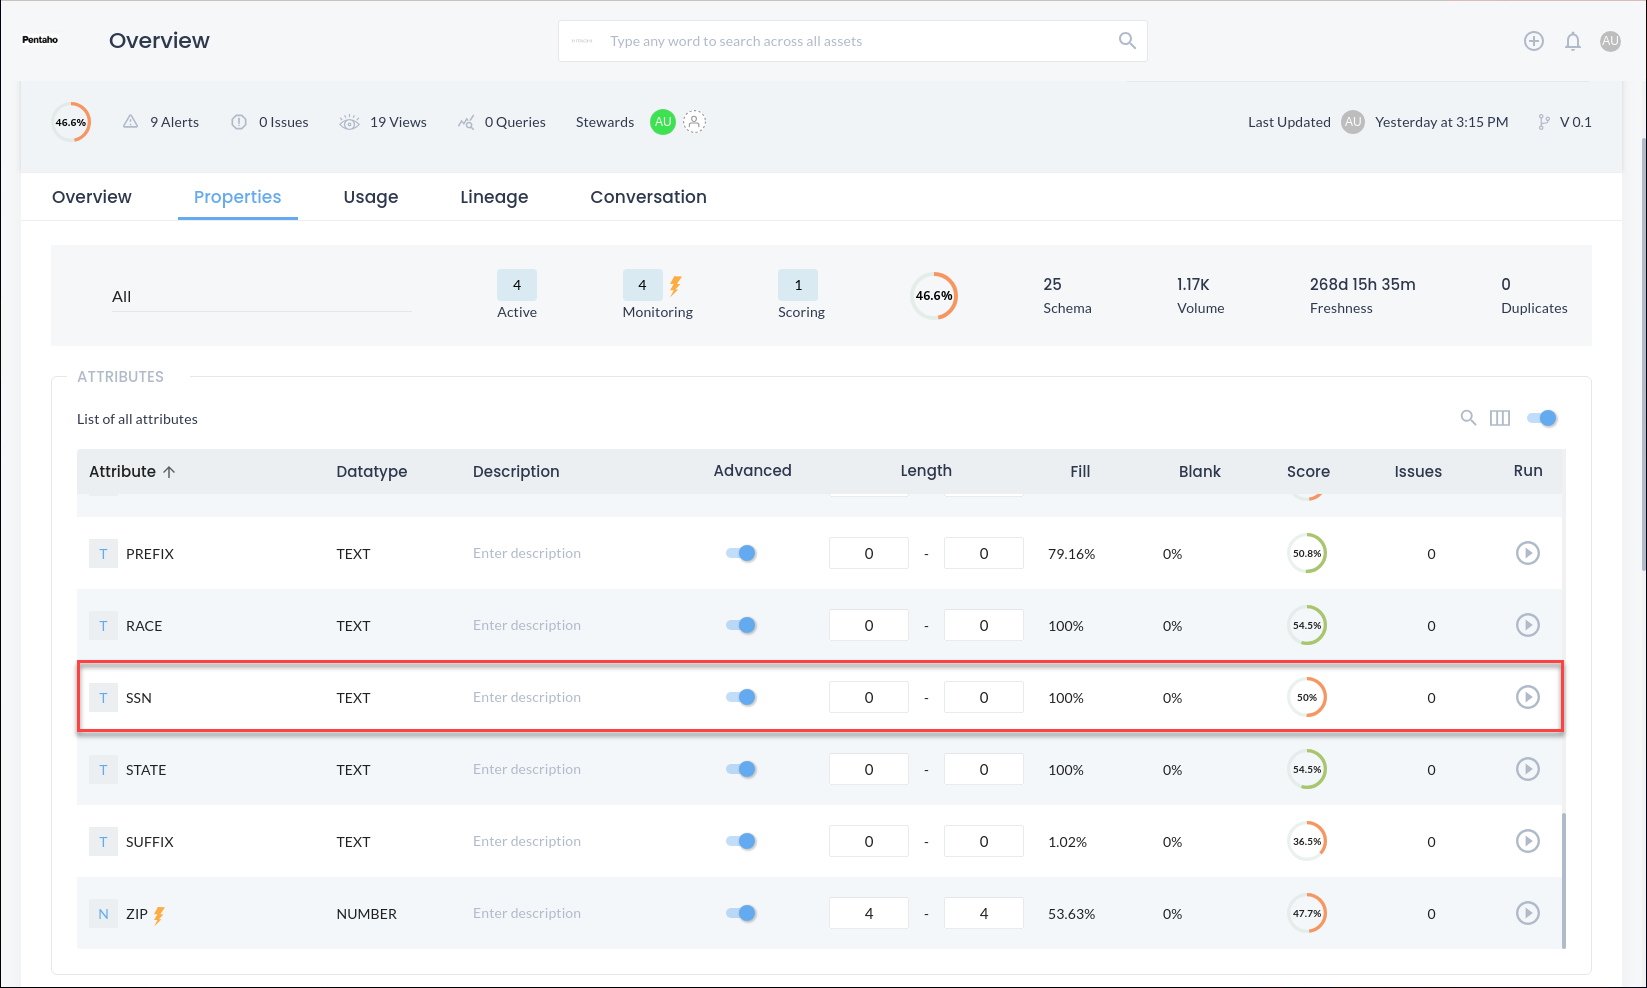Open the All filter dropdown
This screenshot has width=1647, height=988.
tap(260, 297)
